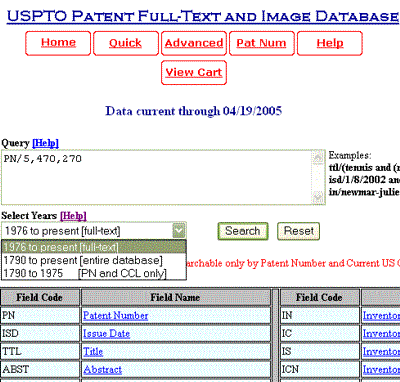The image size is (400, 382).
Task: Click the query box scroll up arrow
Action: [318, 157]
